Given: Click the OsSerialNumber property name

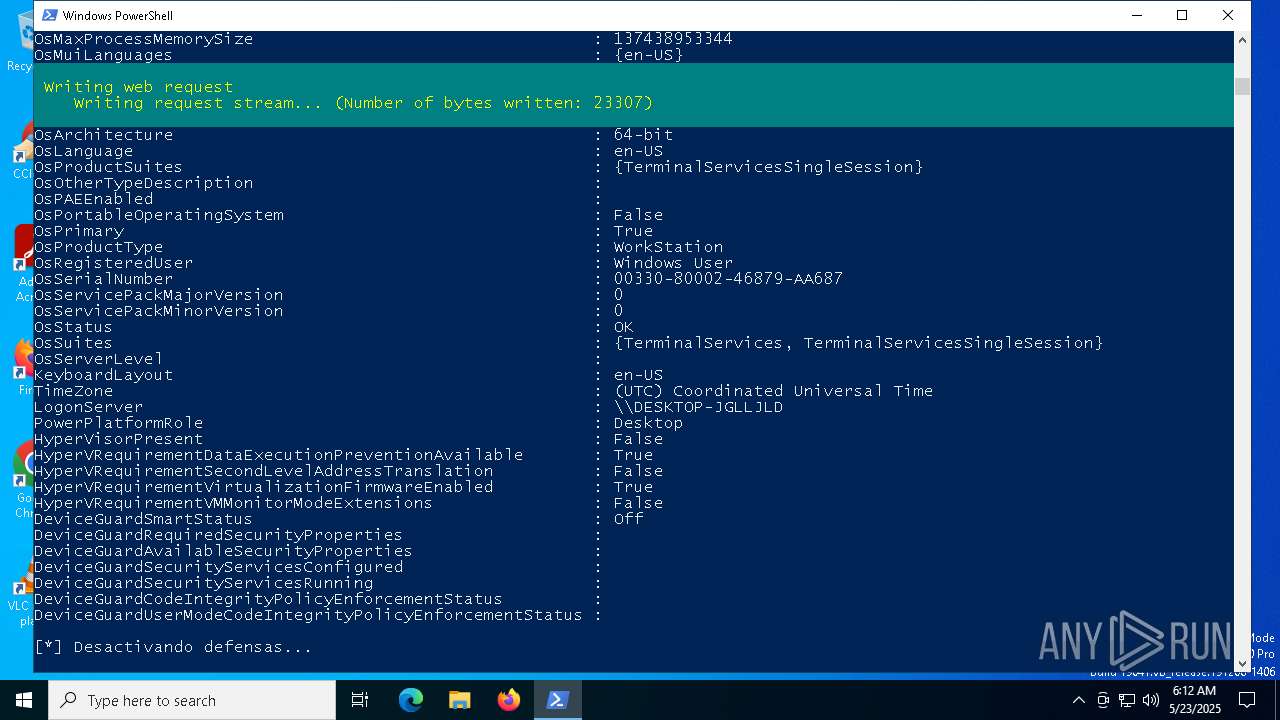Looking at the screenshot, I should pos(103,279).
